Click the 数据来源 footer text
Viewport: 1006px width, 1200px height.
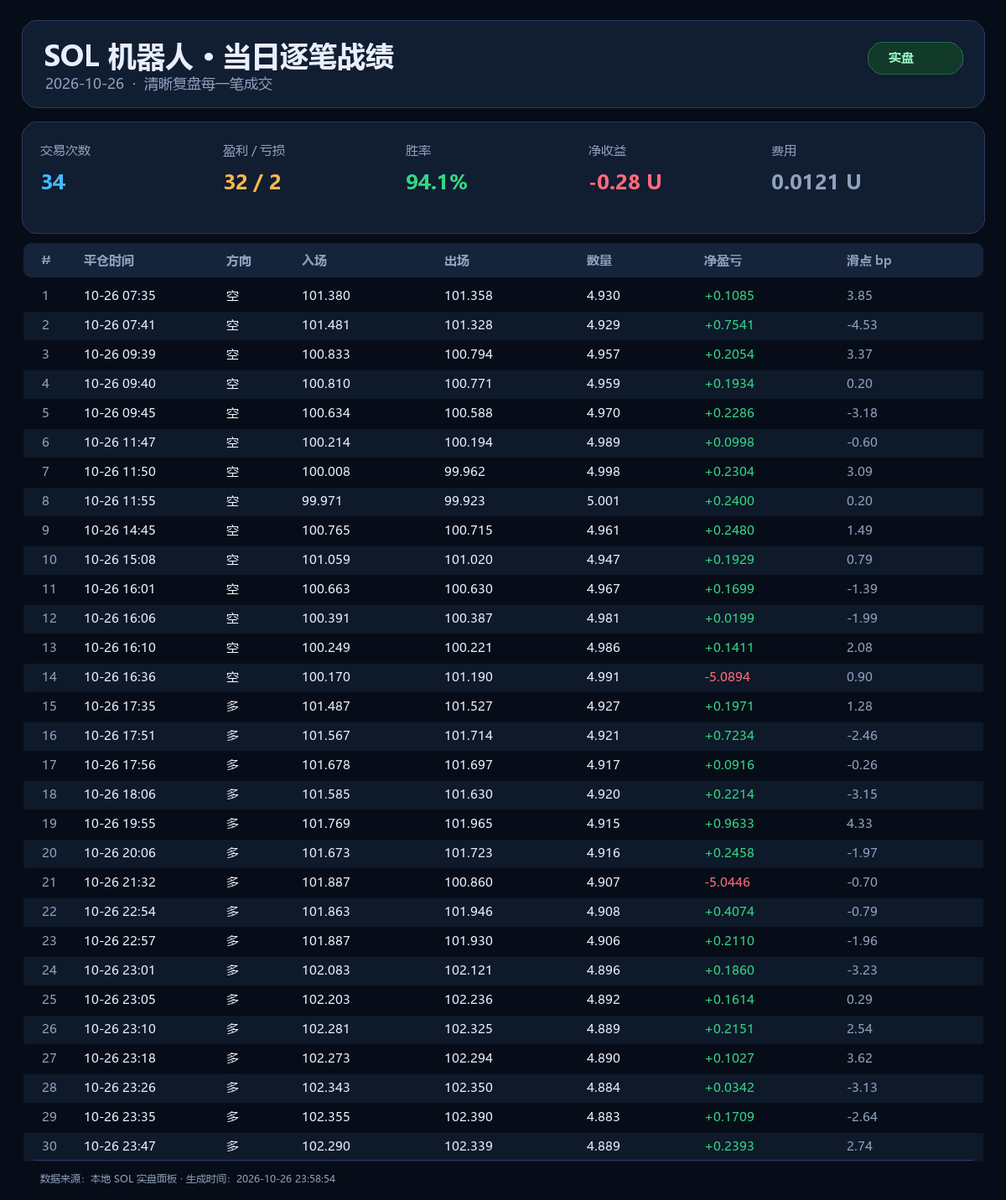point(187,1179)
